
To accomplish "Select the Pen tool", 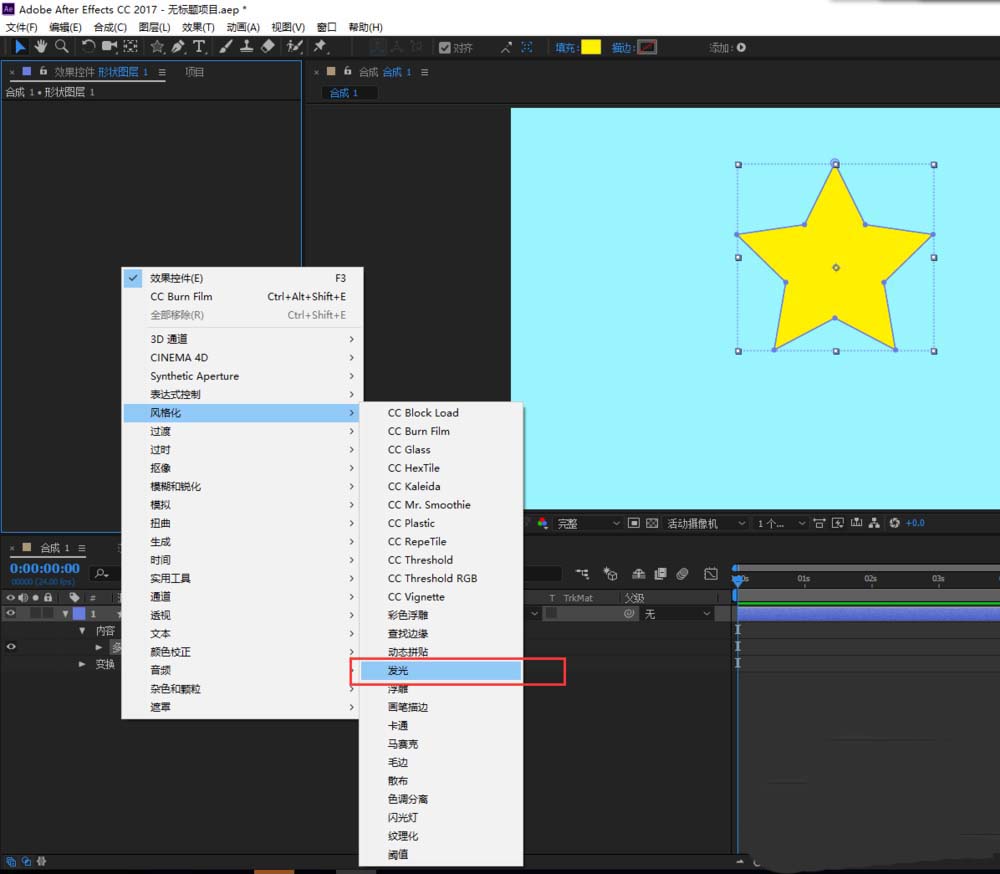I will [178, 47].
